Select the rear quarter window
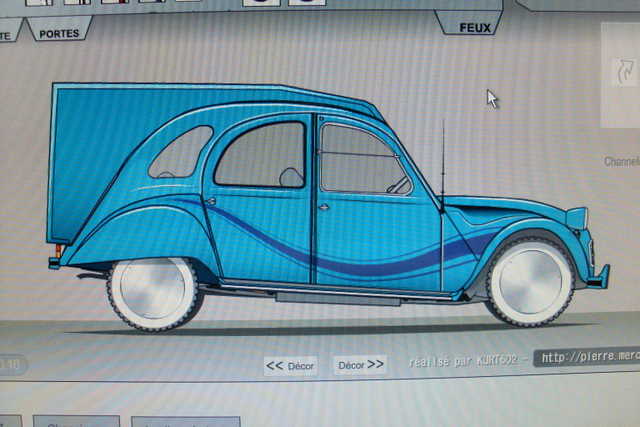This screenshot has height=427, width=640. tap(180, 153)
